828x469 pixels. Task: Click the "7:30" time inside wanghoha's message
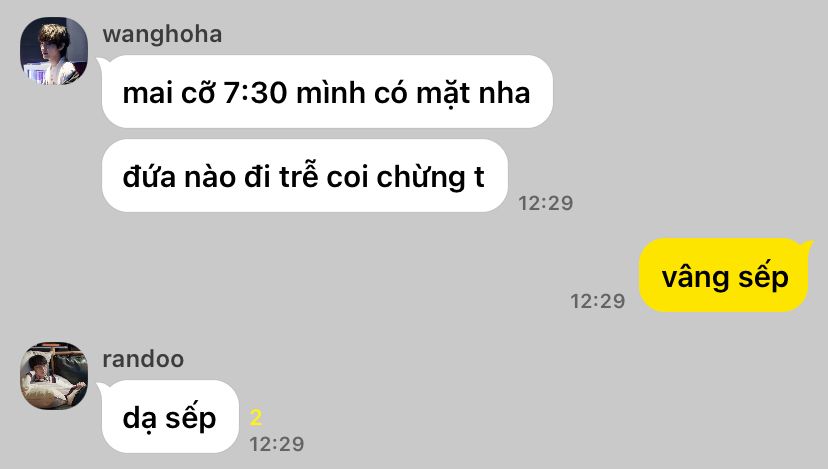point(255,93)
